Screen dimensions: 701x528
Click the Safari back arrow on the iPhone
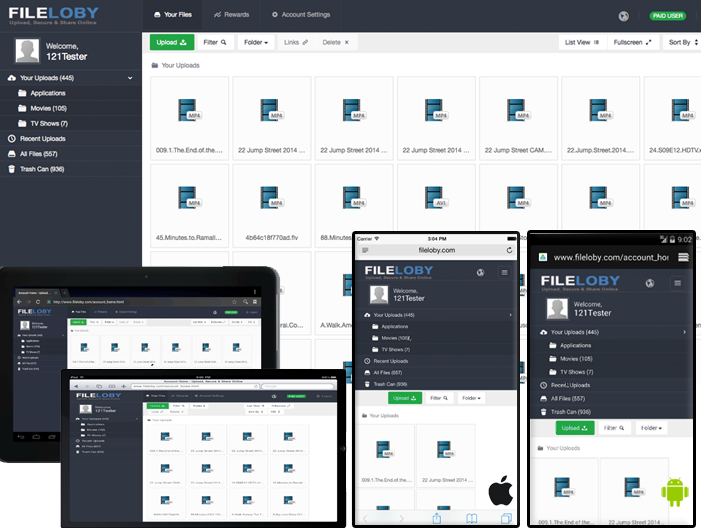click(365, 518)
